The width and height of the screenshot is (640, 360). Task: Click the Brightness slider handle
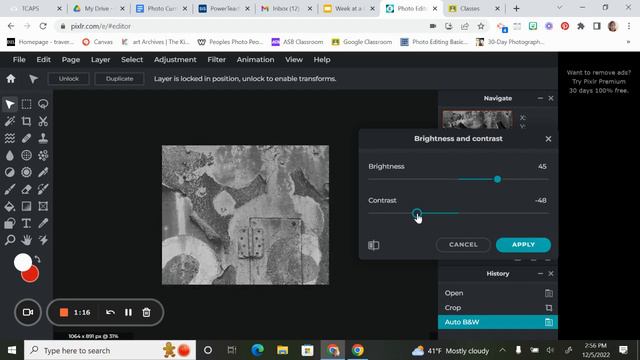coord(497,179)
